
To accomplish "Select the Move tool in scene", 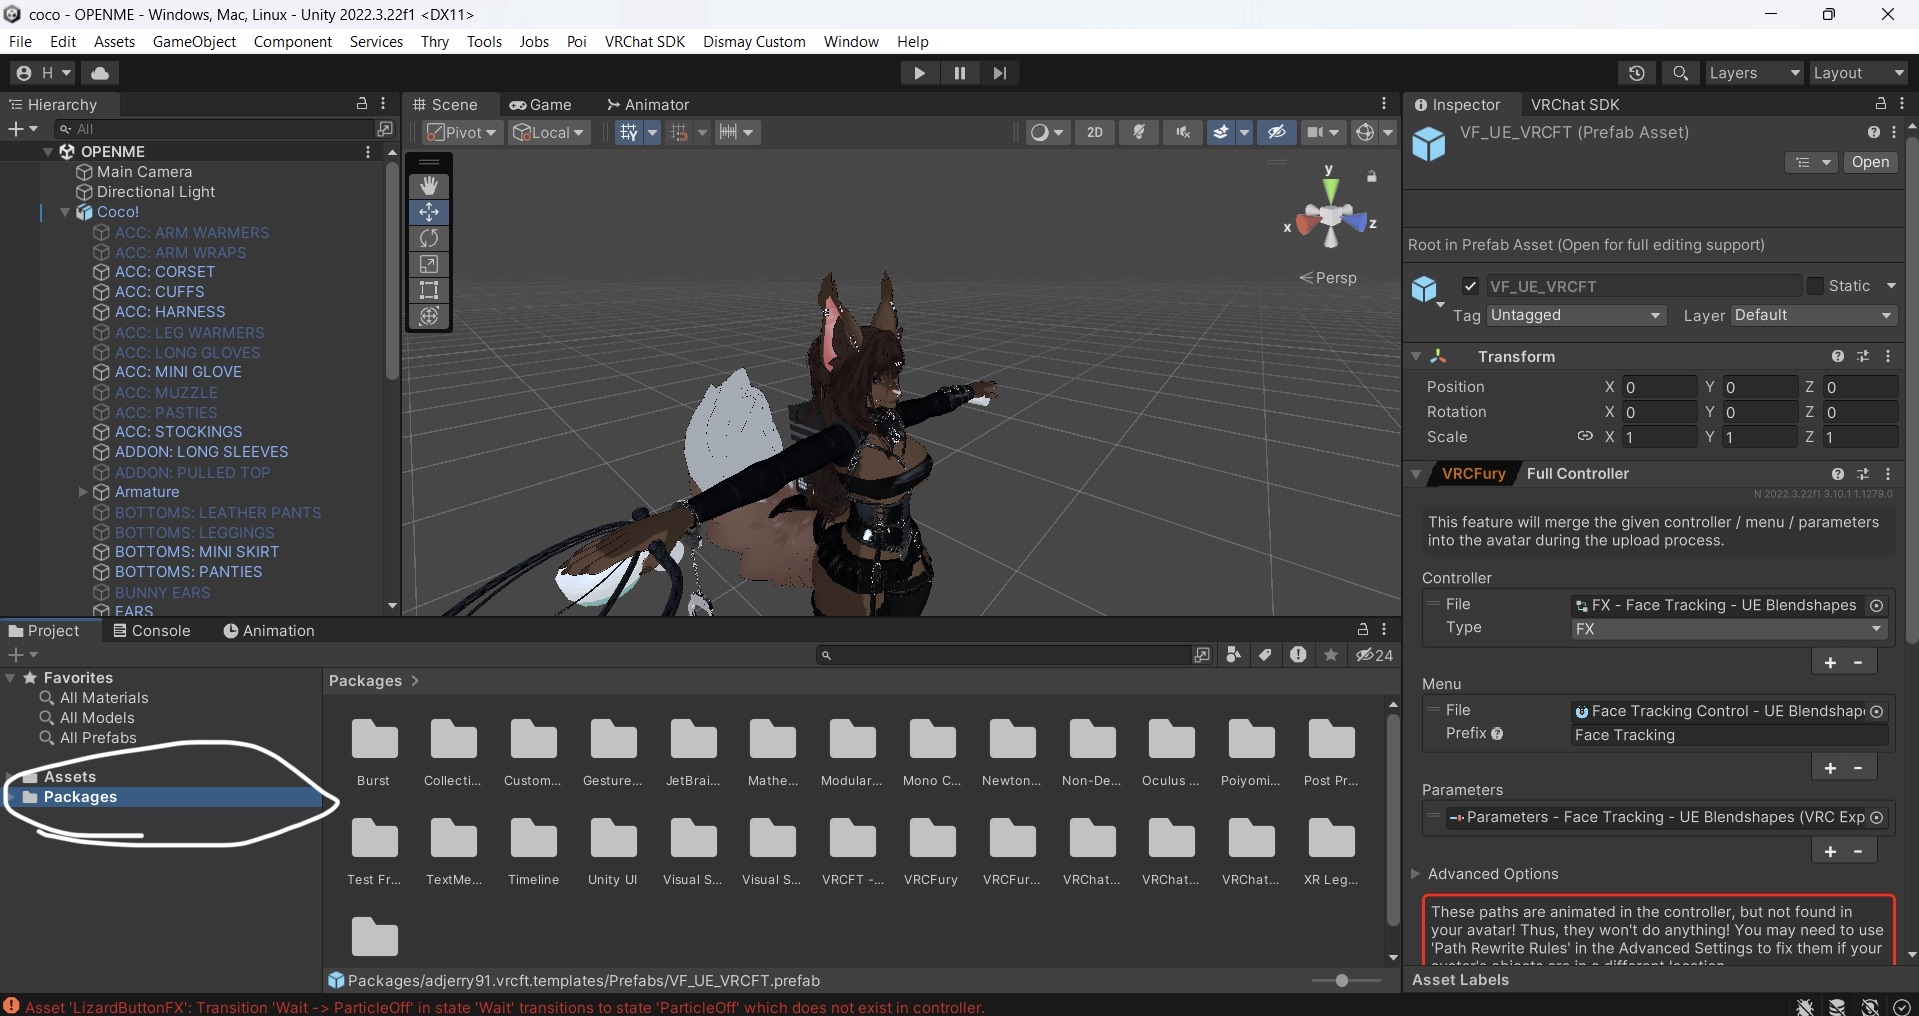I will (x=429, y=212).
